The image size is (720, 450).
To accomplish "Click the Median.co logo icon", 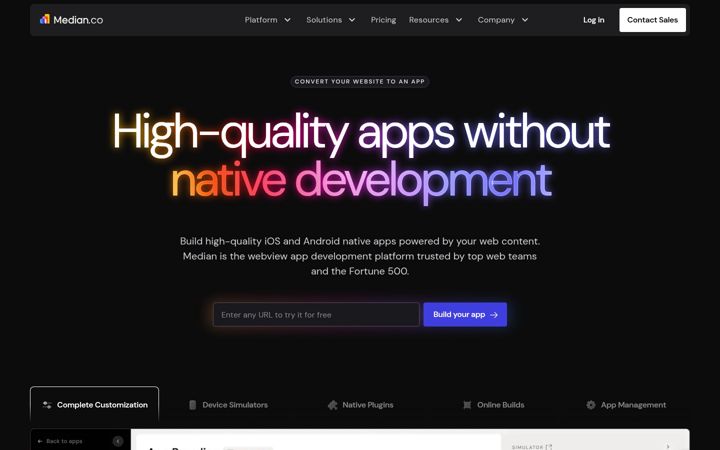I will point(45,19).
